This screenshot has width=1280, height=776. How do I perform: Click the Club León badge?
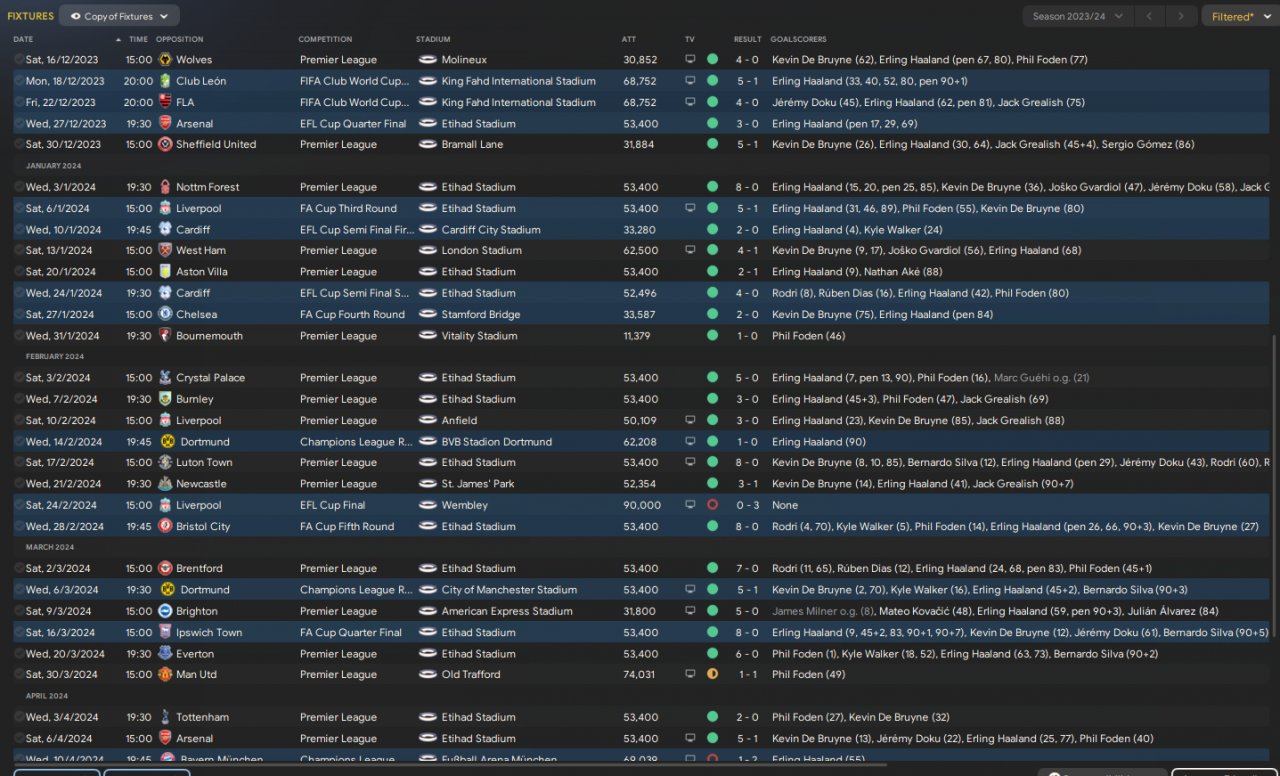tap(165, 81)
